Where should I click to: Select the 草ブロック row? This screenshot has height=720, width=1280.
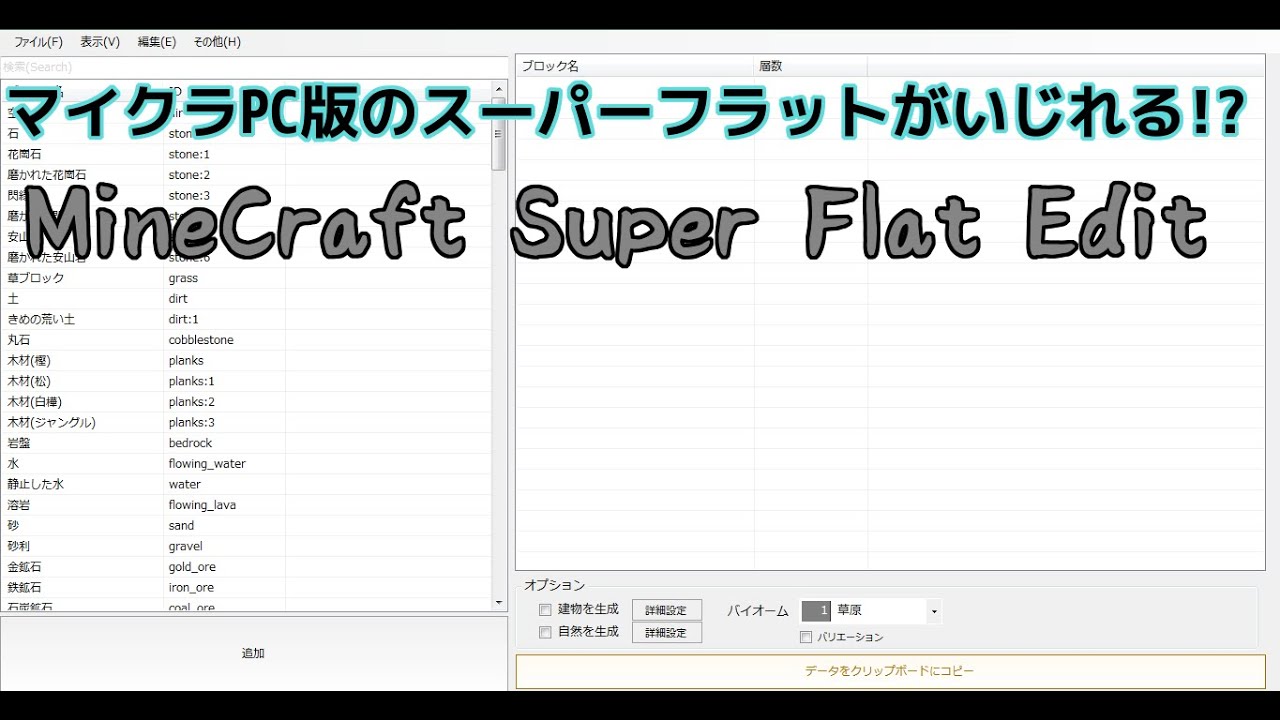[x=246, y=278]
